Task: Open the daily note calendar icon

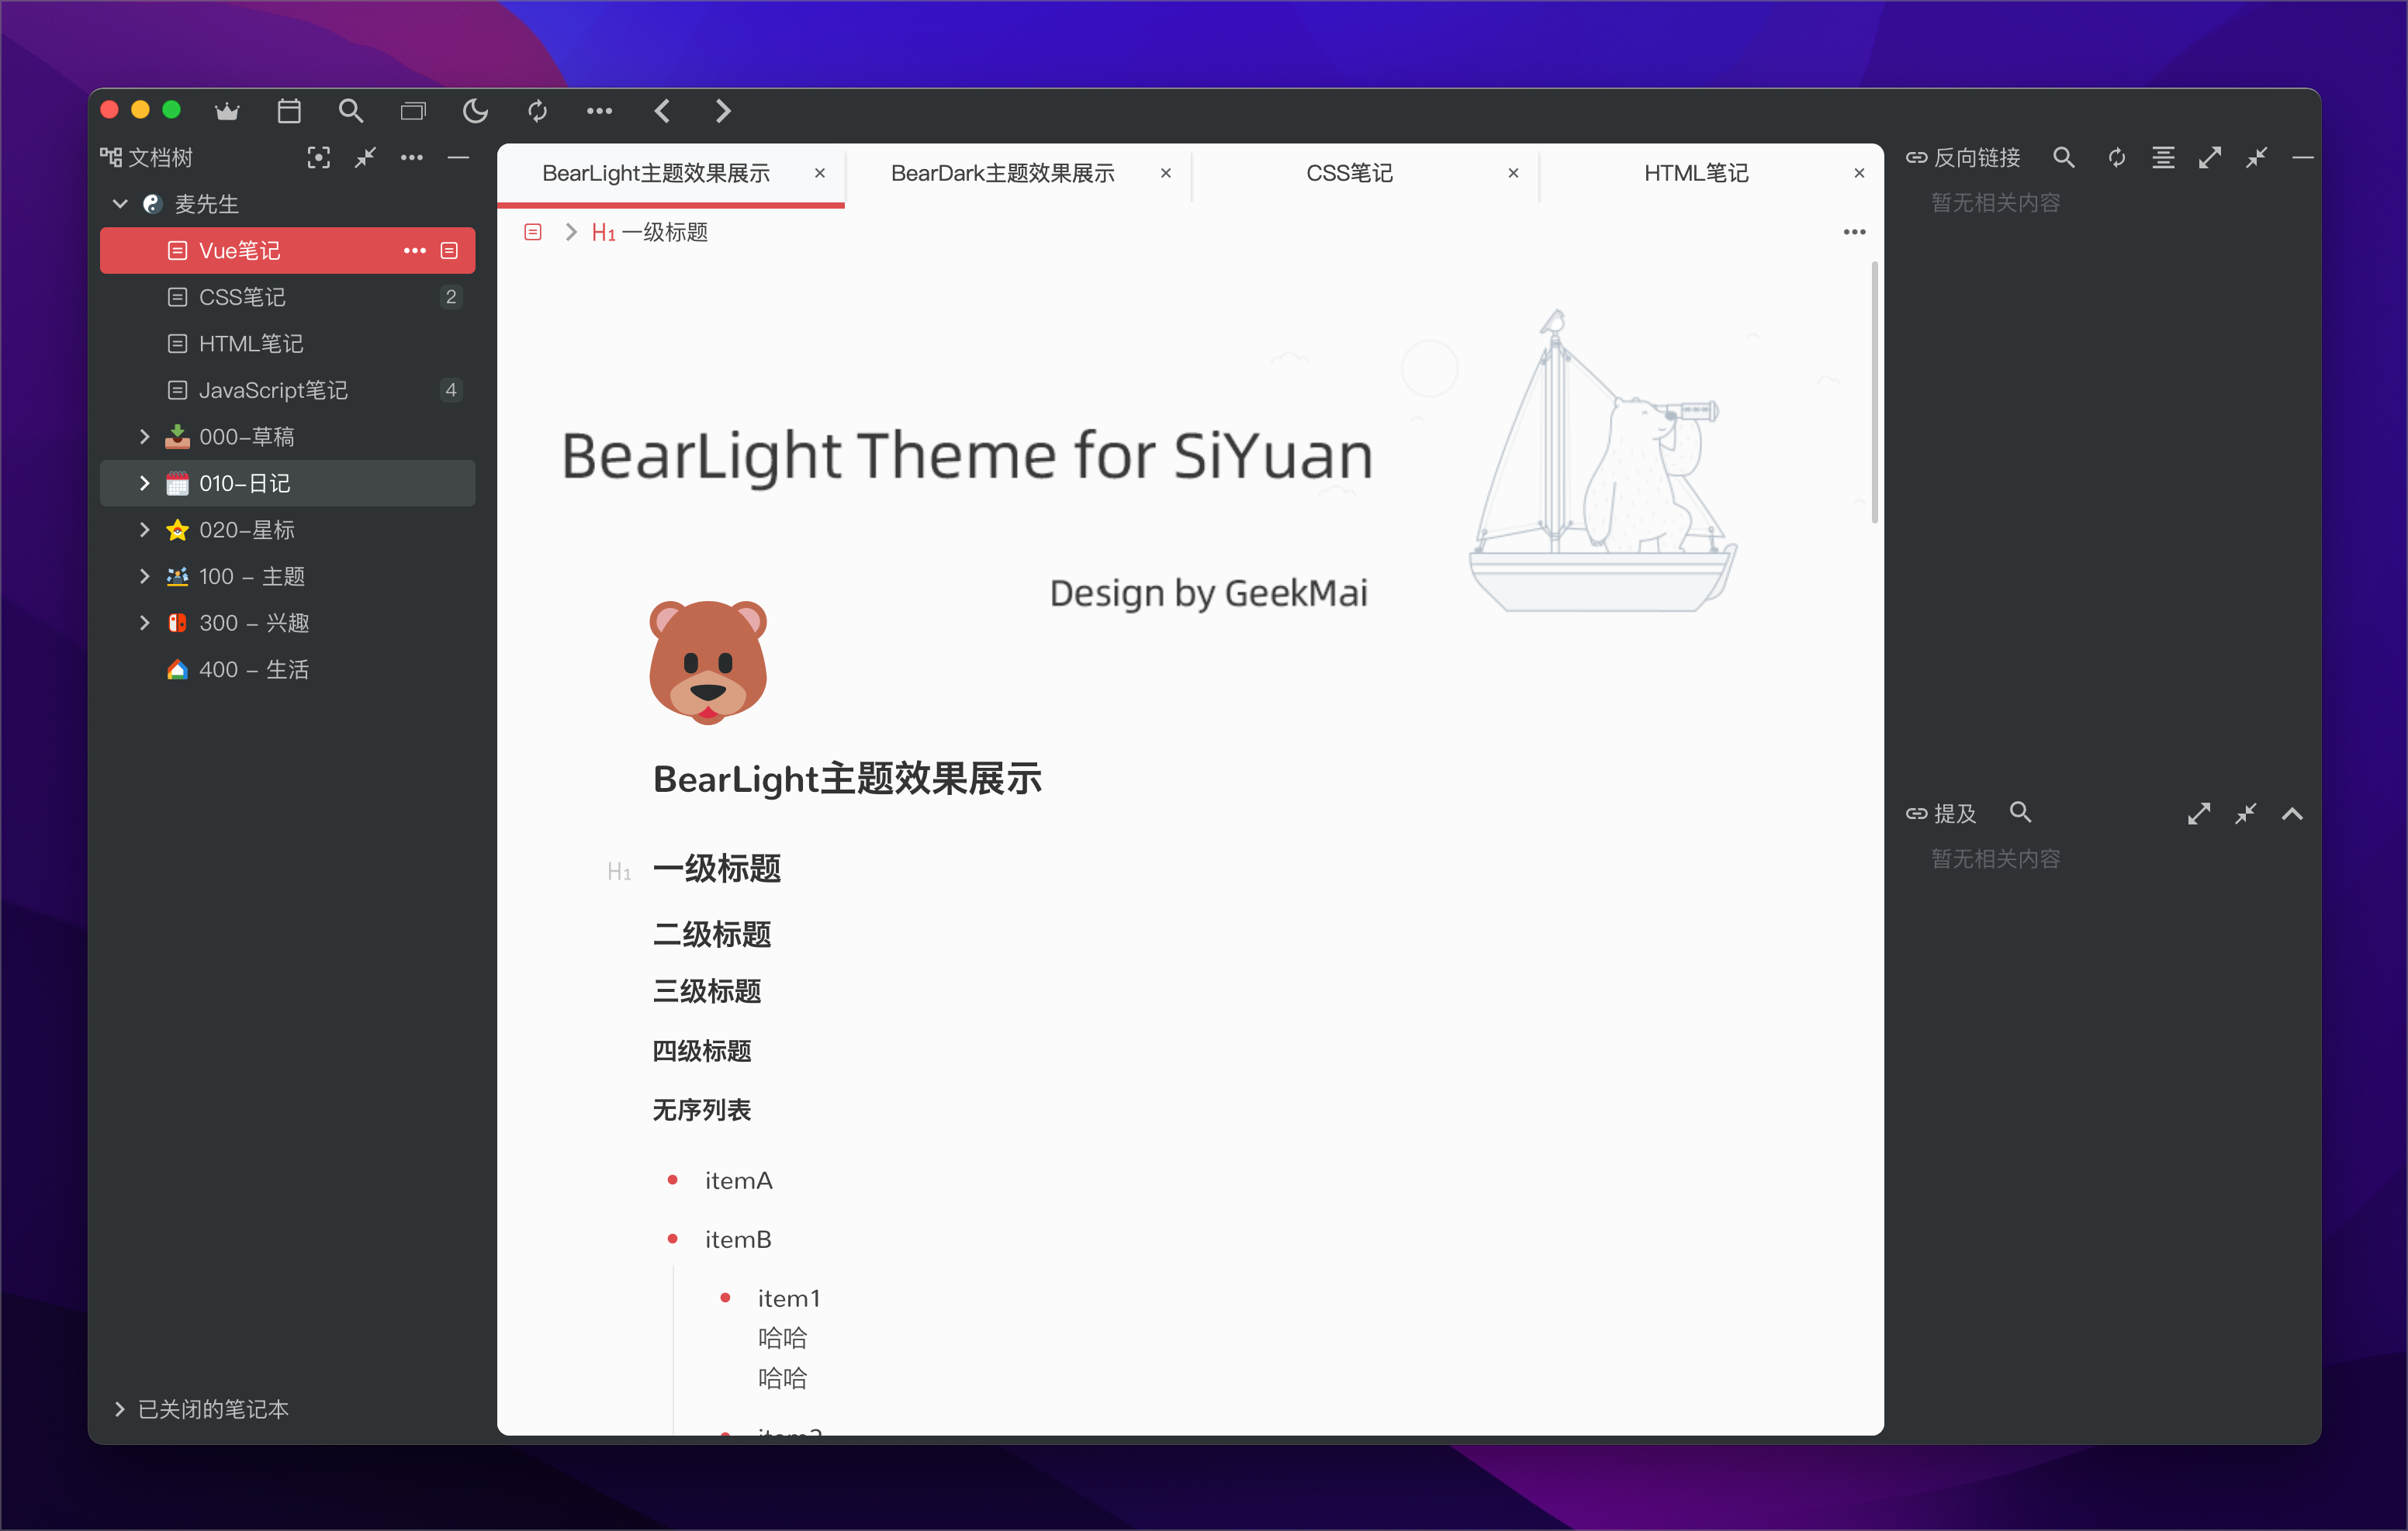Action: [289, 111]
